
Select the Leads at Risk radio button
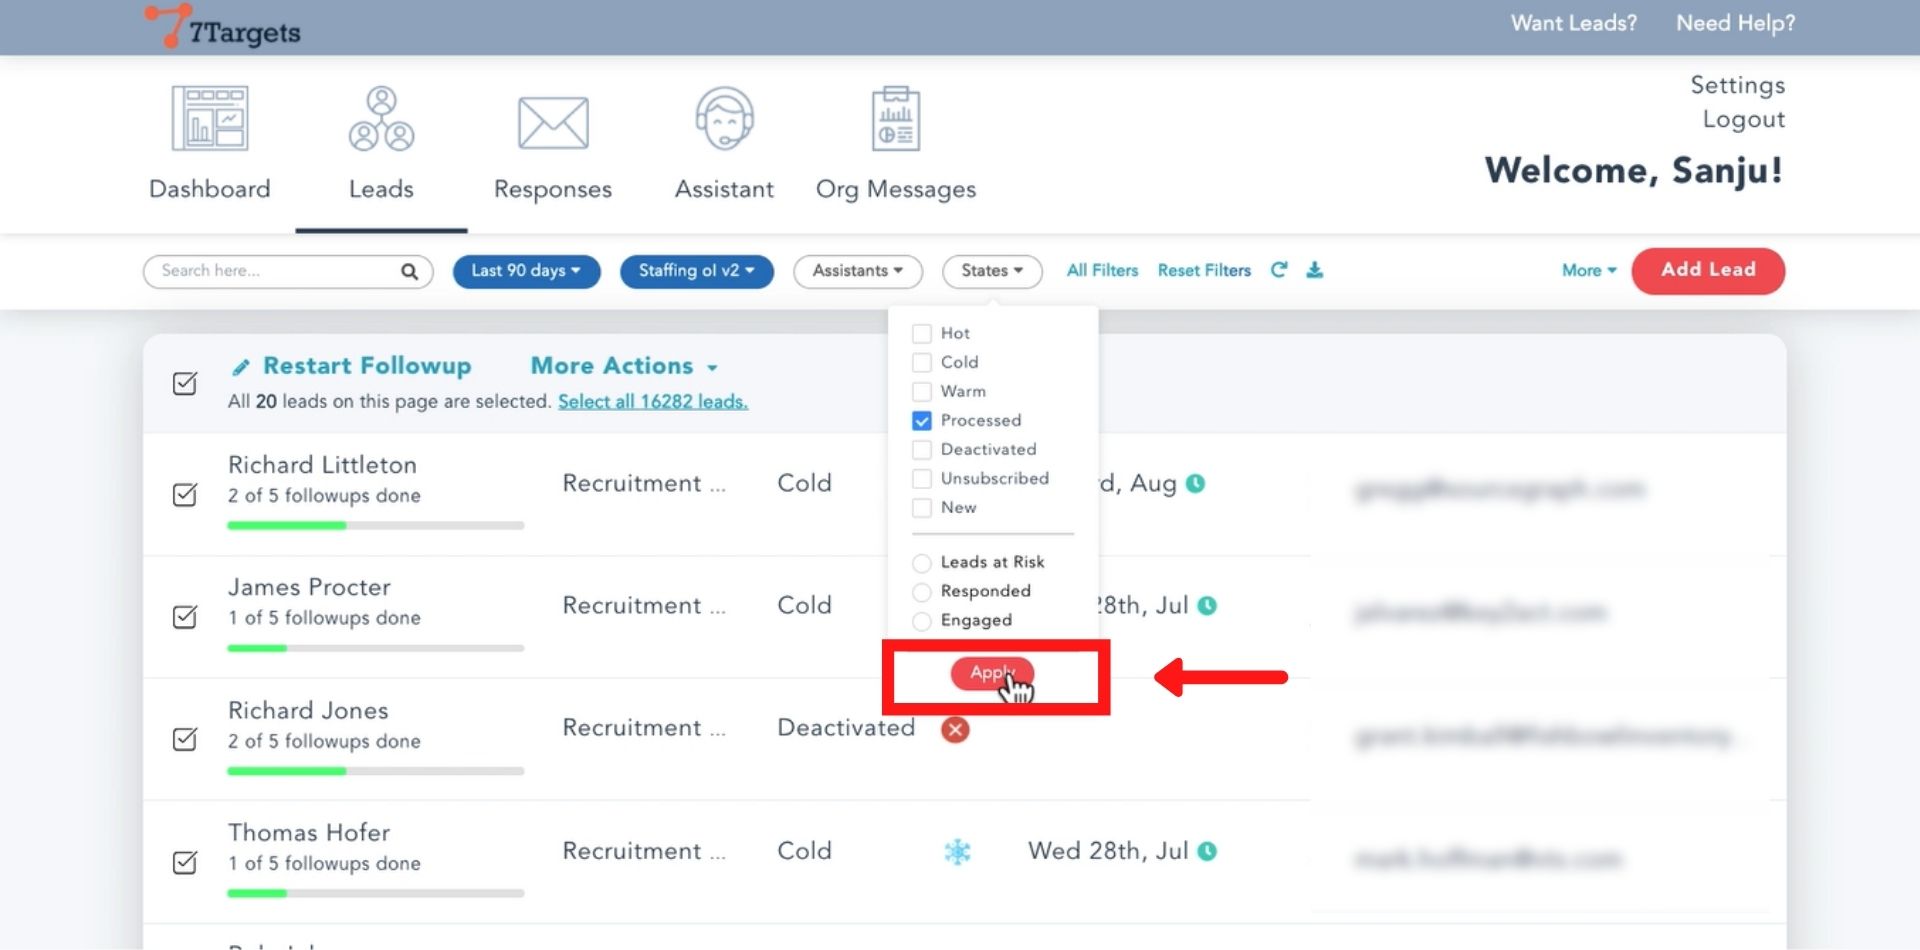(x=922, y=563)
